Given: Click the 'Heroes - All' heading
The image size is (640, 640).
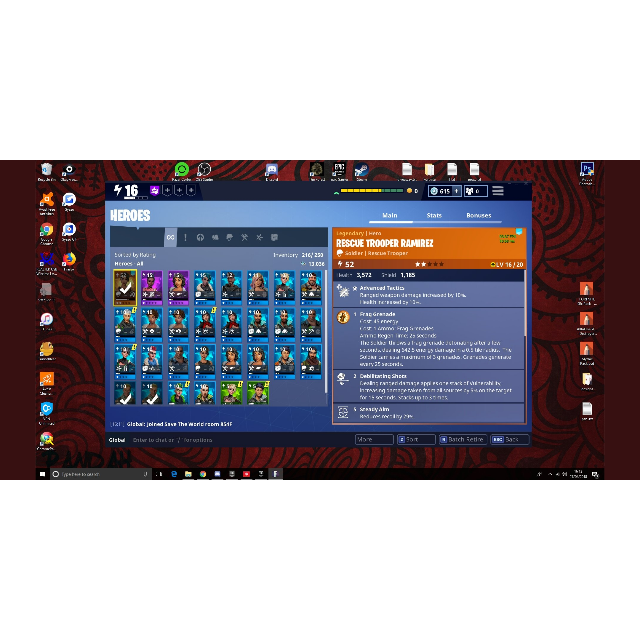Looking at the screenshot, I should click(x=129, y=264).
